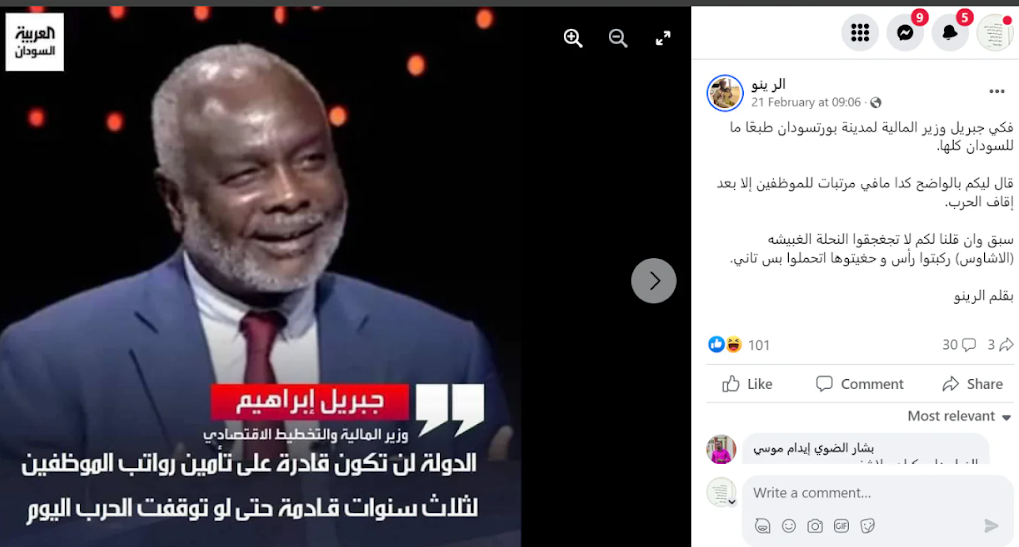Click the Comment button
This screenshot has width=1019, height=547.
pos(859,384)
